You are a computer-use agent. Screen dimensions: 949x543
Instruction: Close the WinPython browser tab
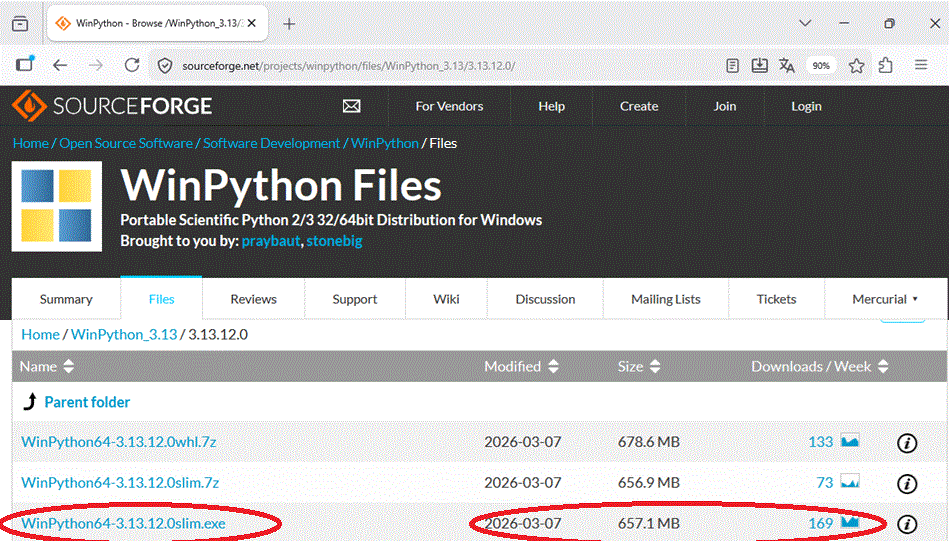coord(252,23)
